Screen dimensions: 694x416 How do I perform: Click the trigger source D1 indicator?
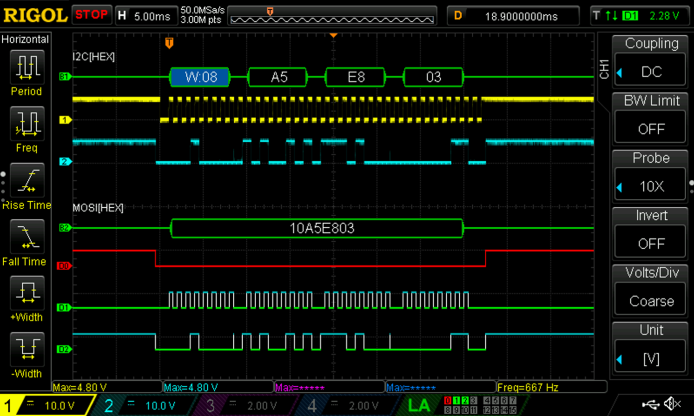[630, 16]
